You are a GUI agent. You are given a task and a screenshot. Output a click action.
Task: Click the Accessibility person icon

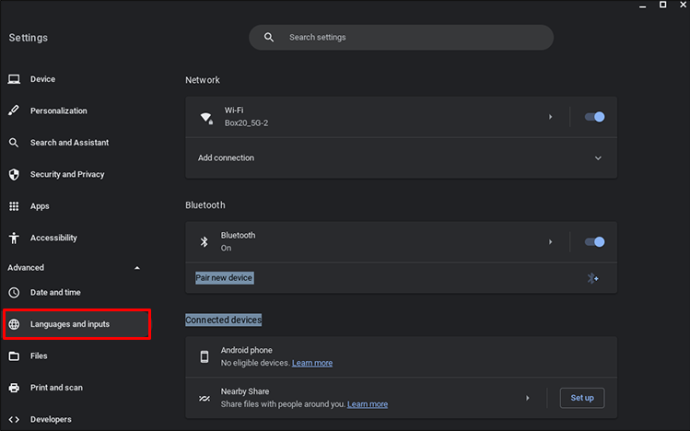click(x=14, y=238)
